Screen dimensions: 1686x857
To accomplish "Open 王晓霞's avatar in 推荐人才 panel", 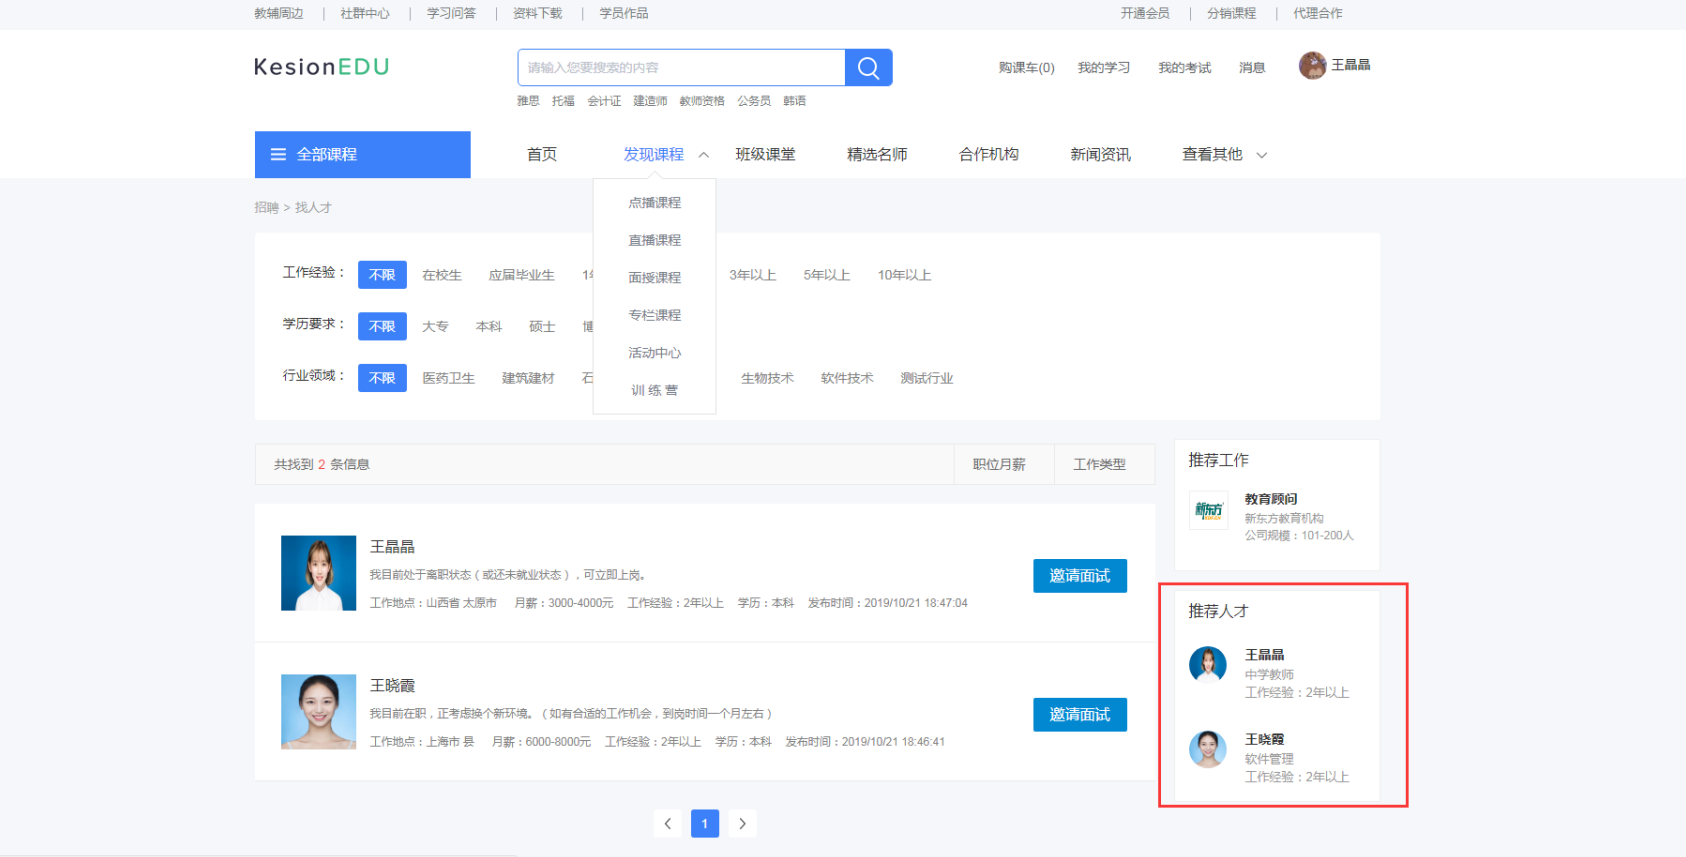I will [1207, 749].
